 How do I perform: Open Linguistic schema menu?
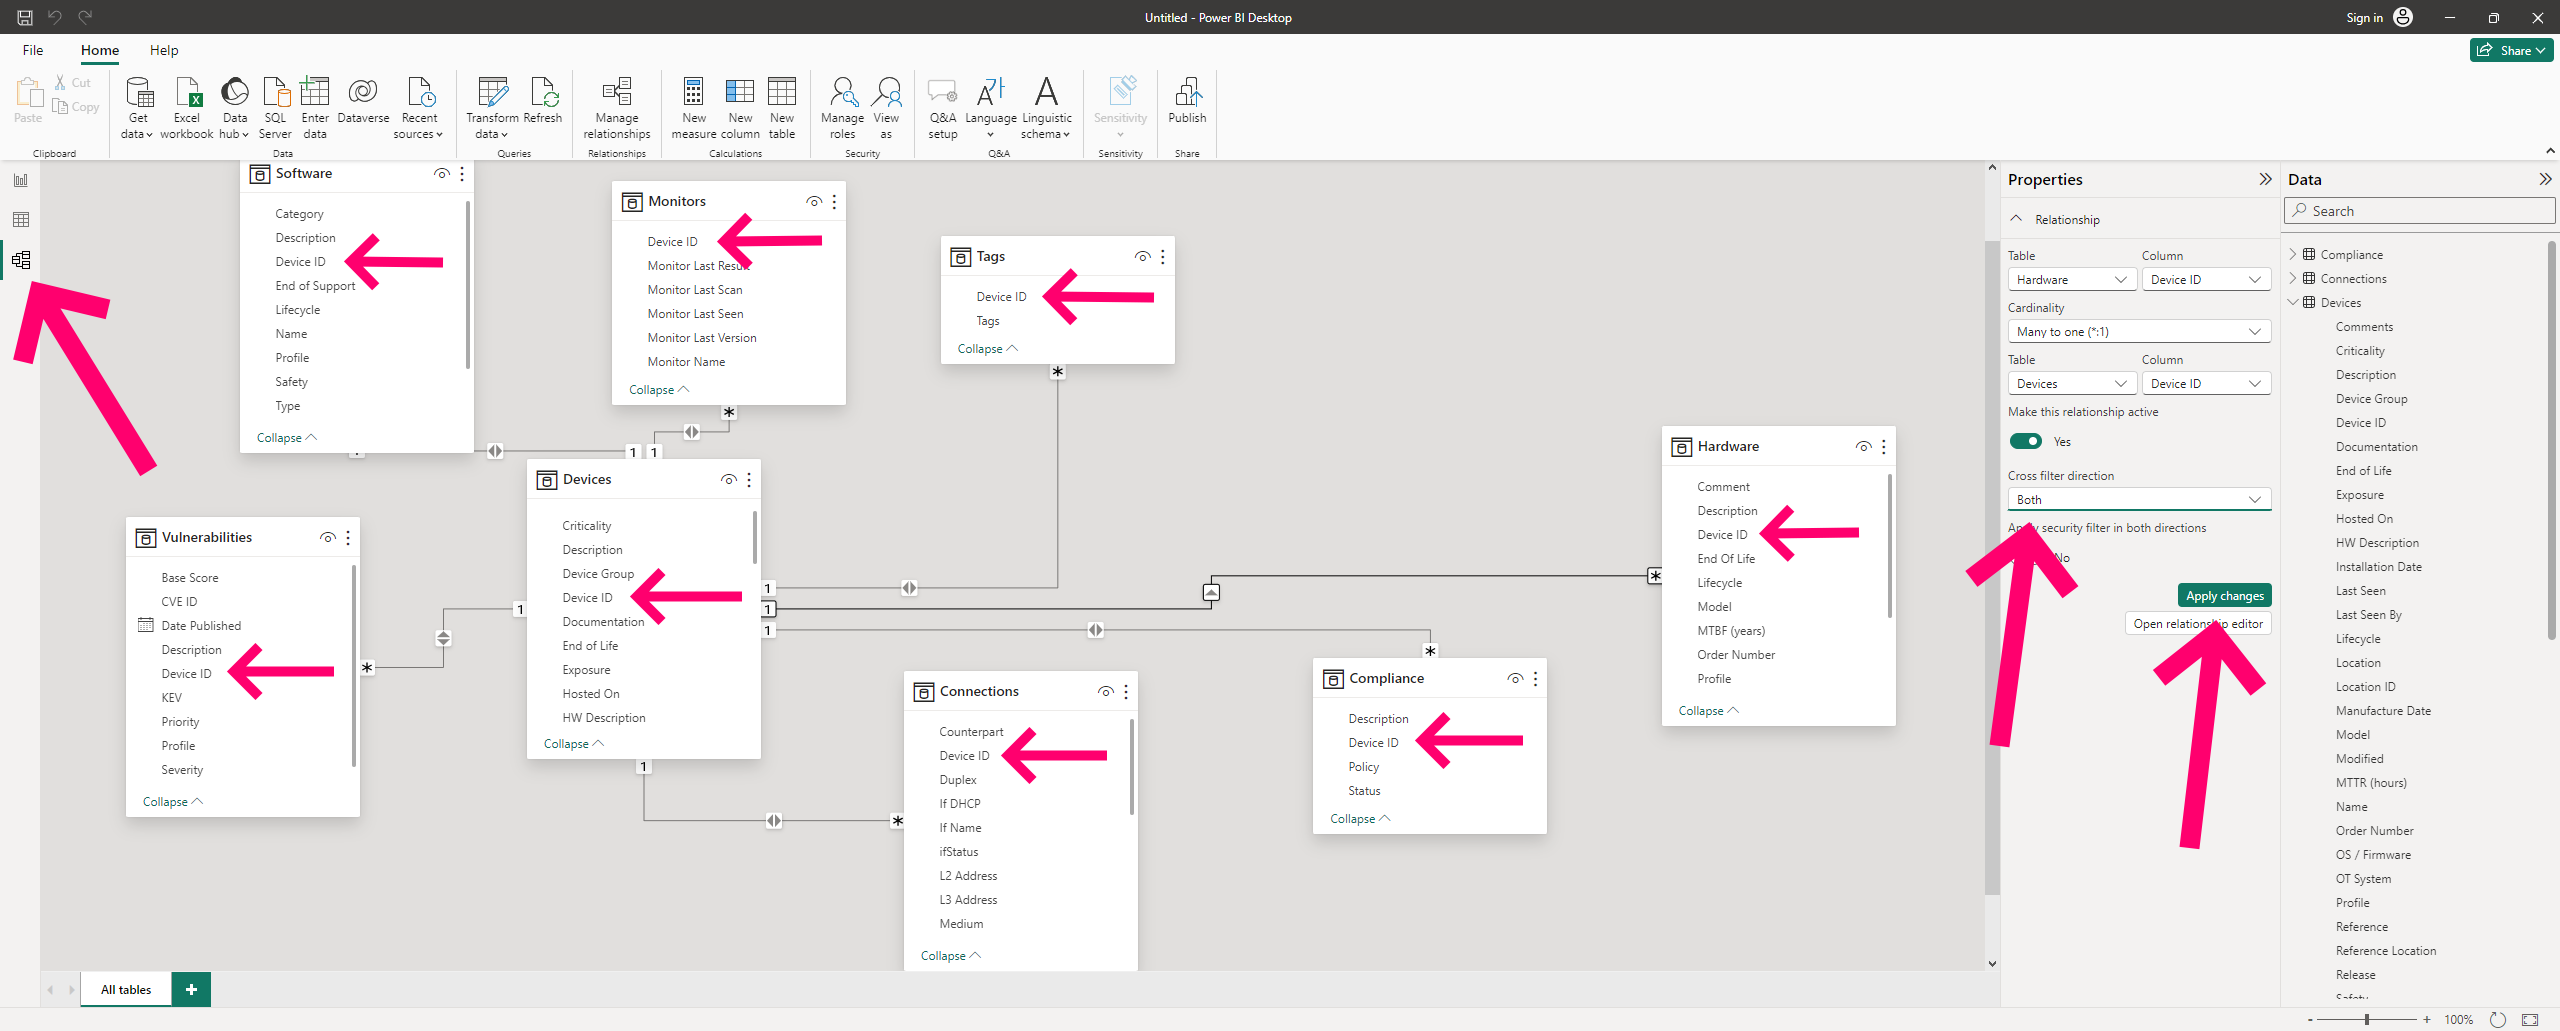point(1046,108)
